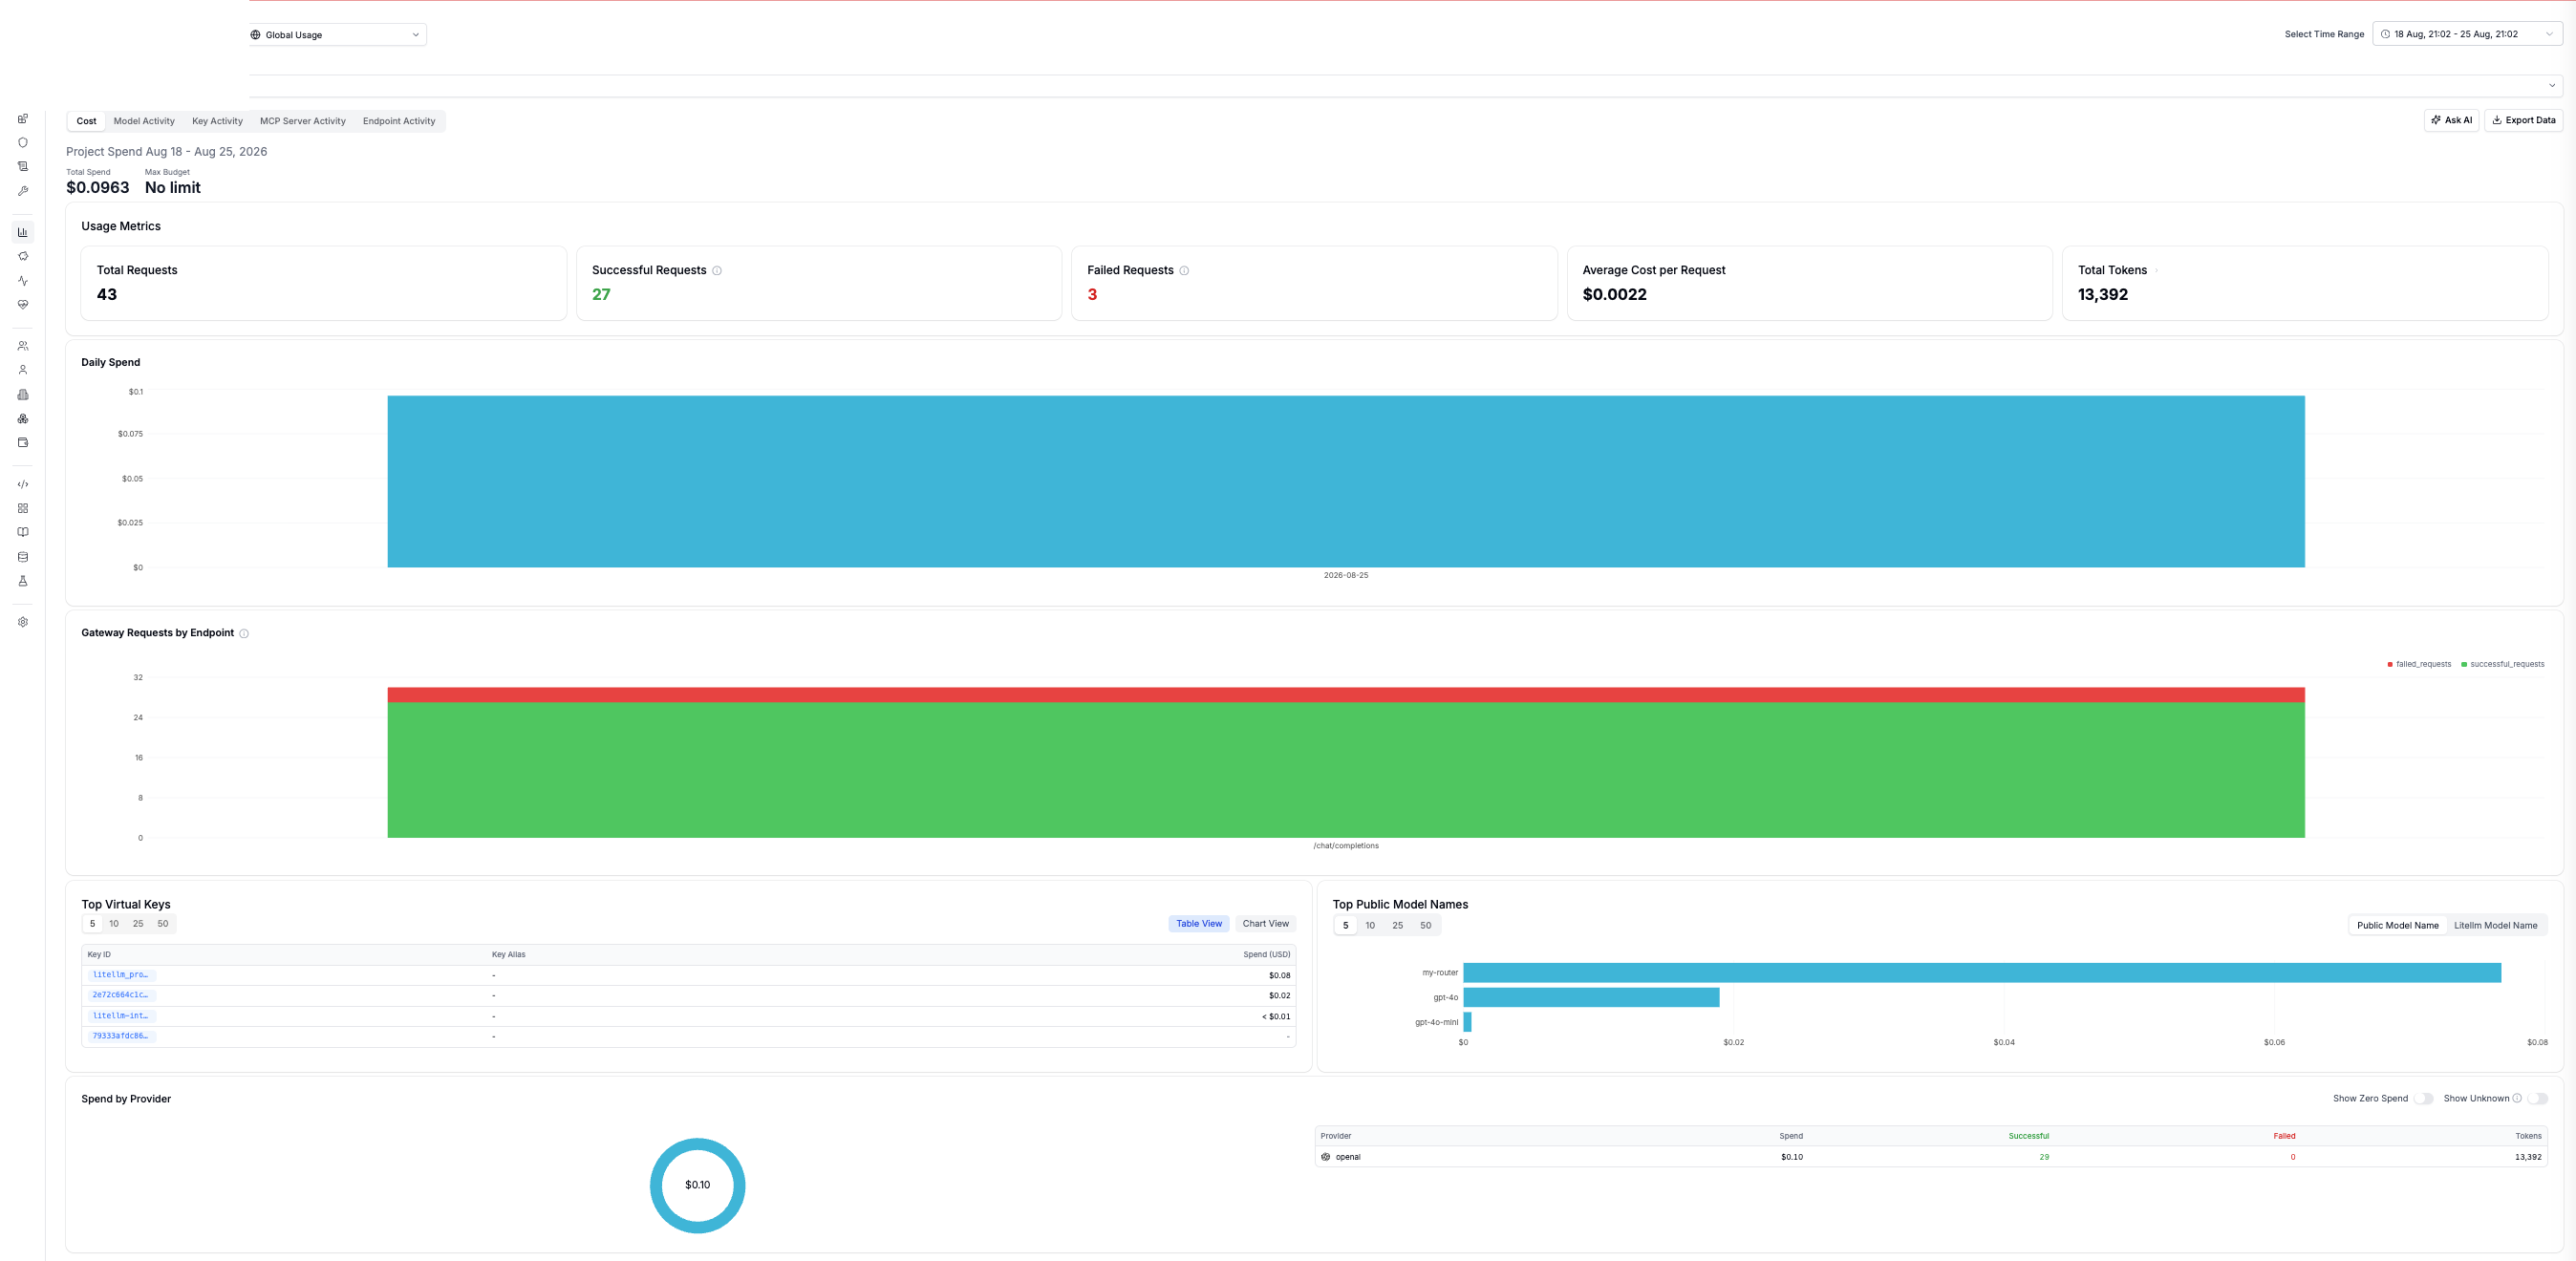Click the code brackets API icon in the sidebar

click(23, 484)
